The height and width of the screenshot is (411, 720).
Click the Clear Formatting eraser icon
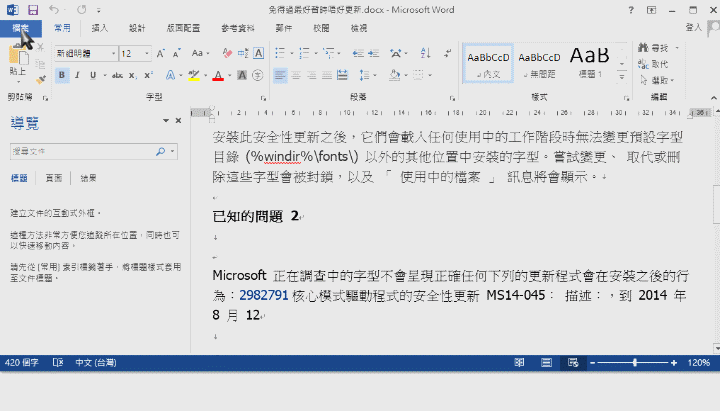(227, 53)
